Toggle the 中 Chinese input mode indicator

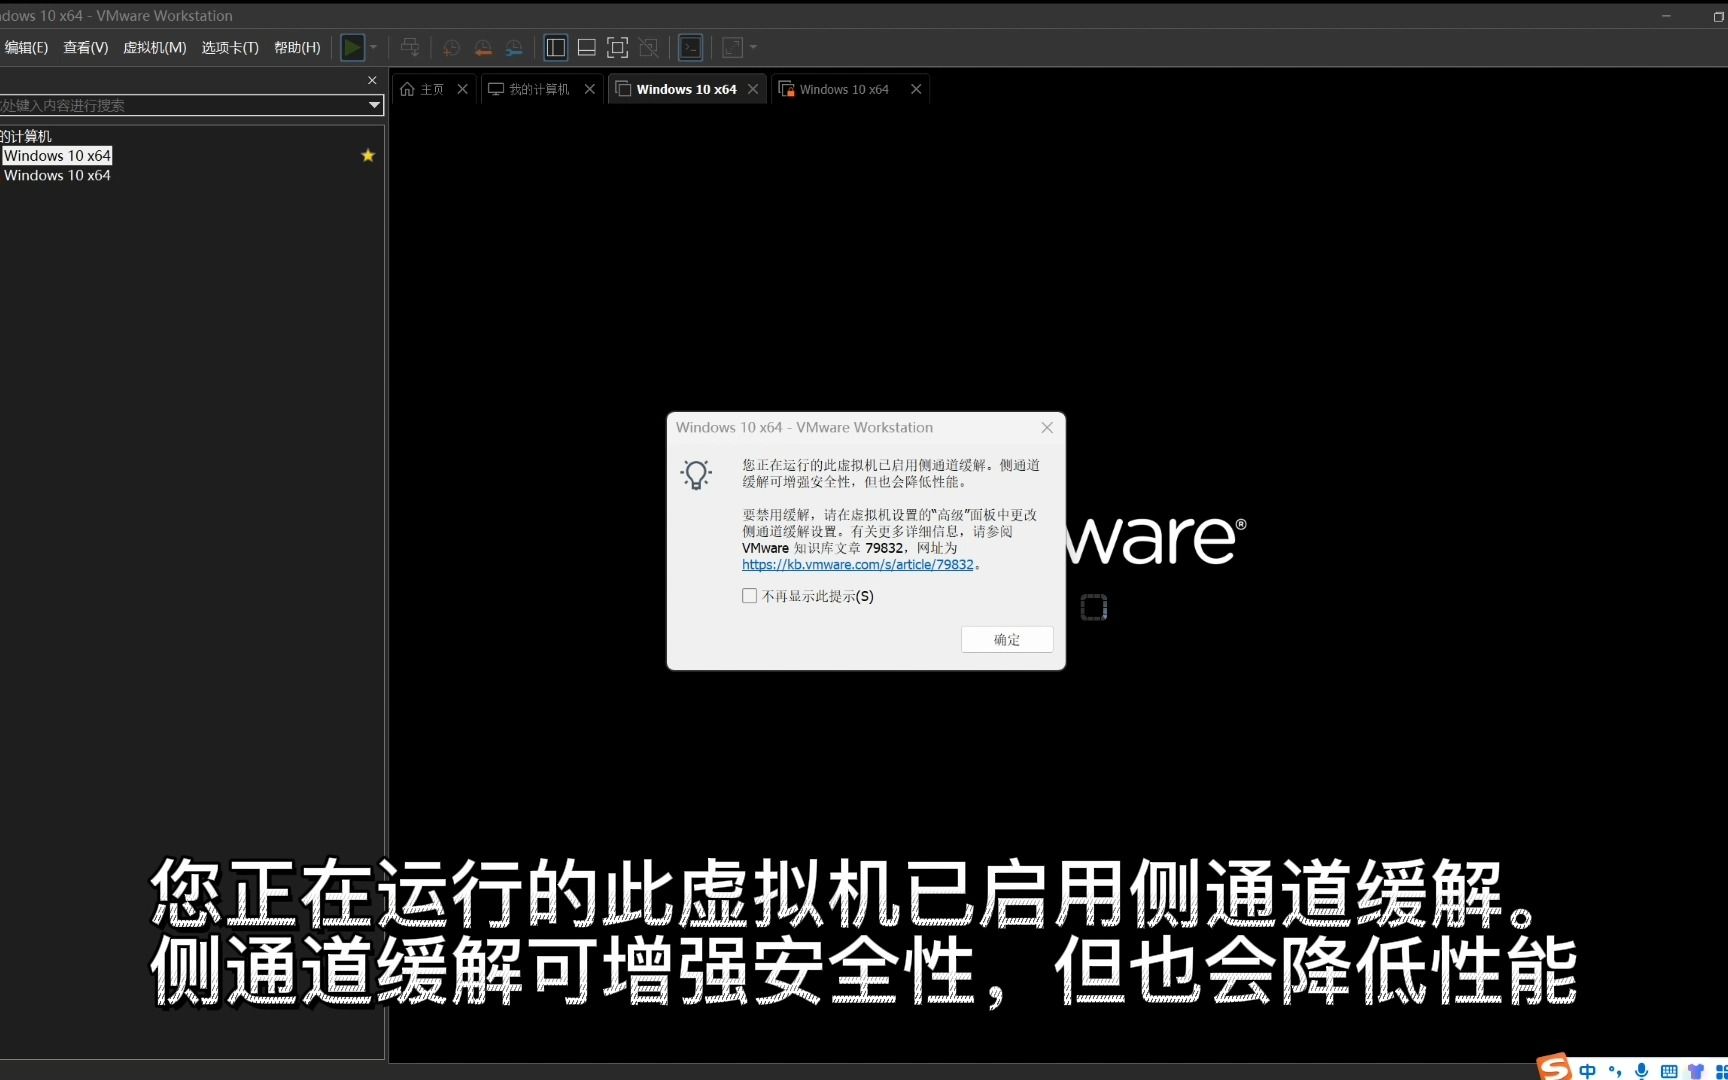(1587, 1071)
